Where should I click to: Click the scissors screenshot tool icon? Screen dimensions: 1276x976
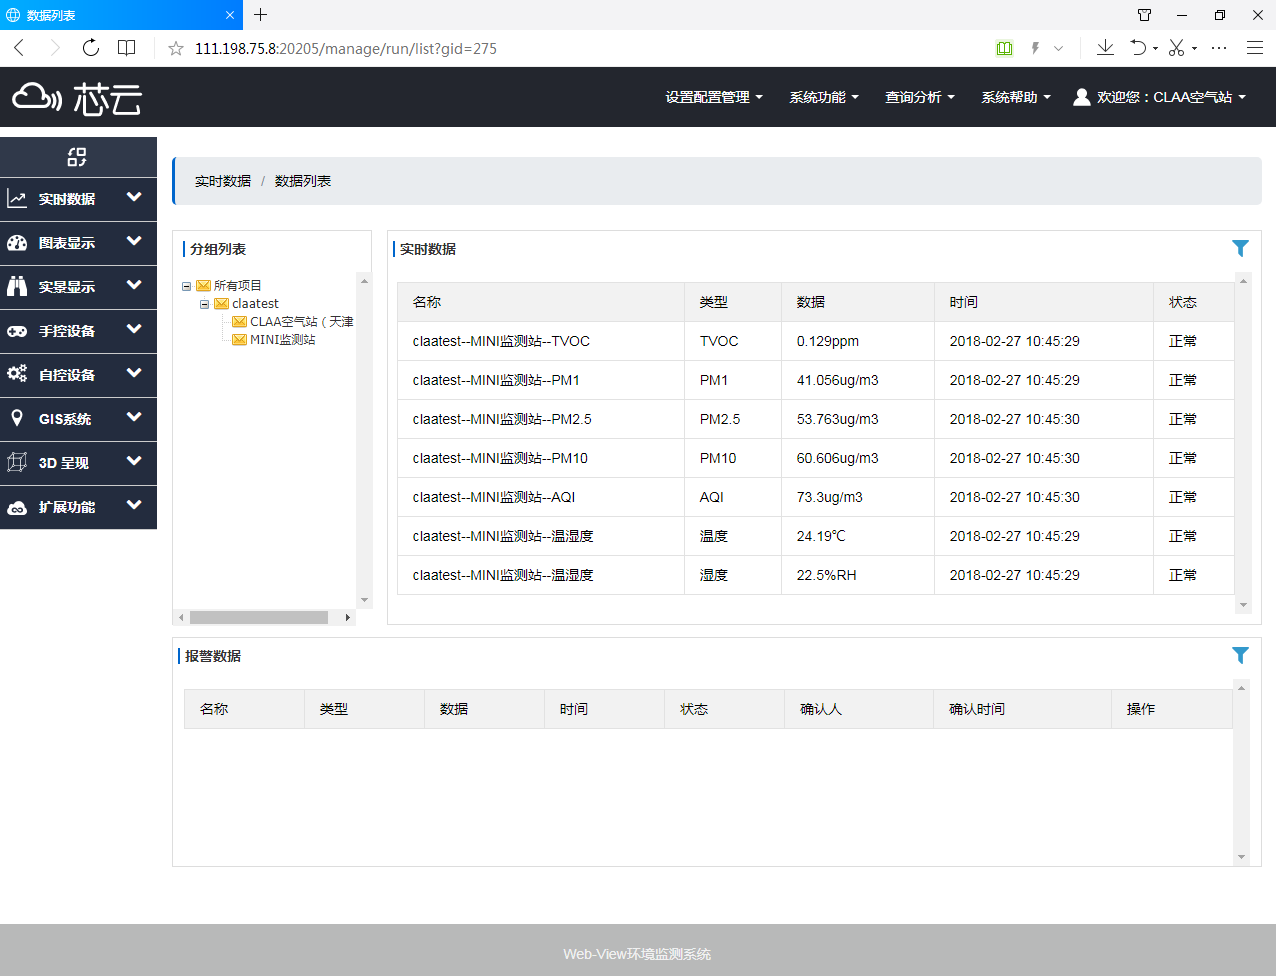pos(1176,48)
